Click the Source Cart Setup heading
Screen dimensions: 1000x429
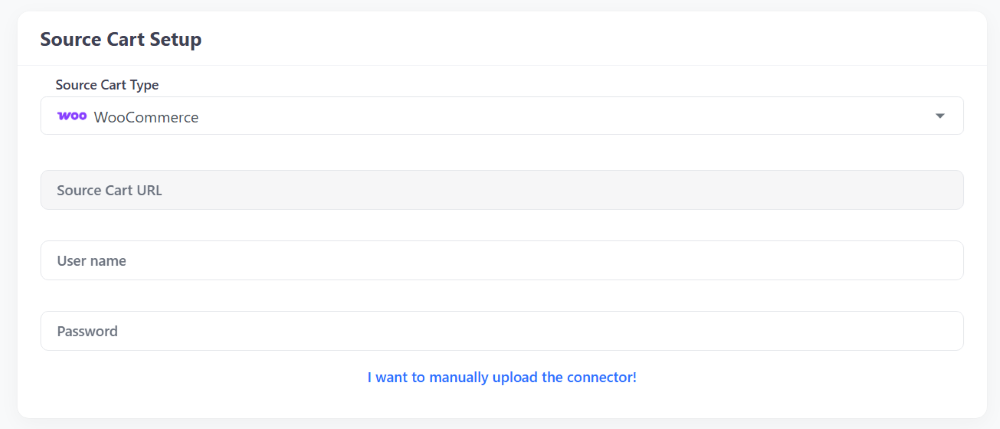121,40
